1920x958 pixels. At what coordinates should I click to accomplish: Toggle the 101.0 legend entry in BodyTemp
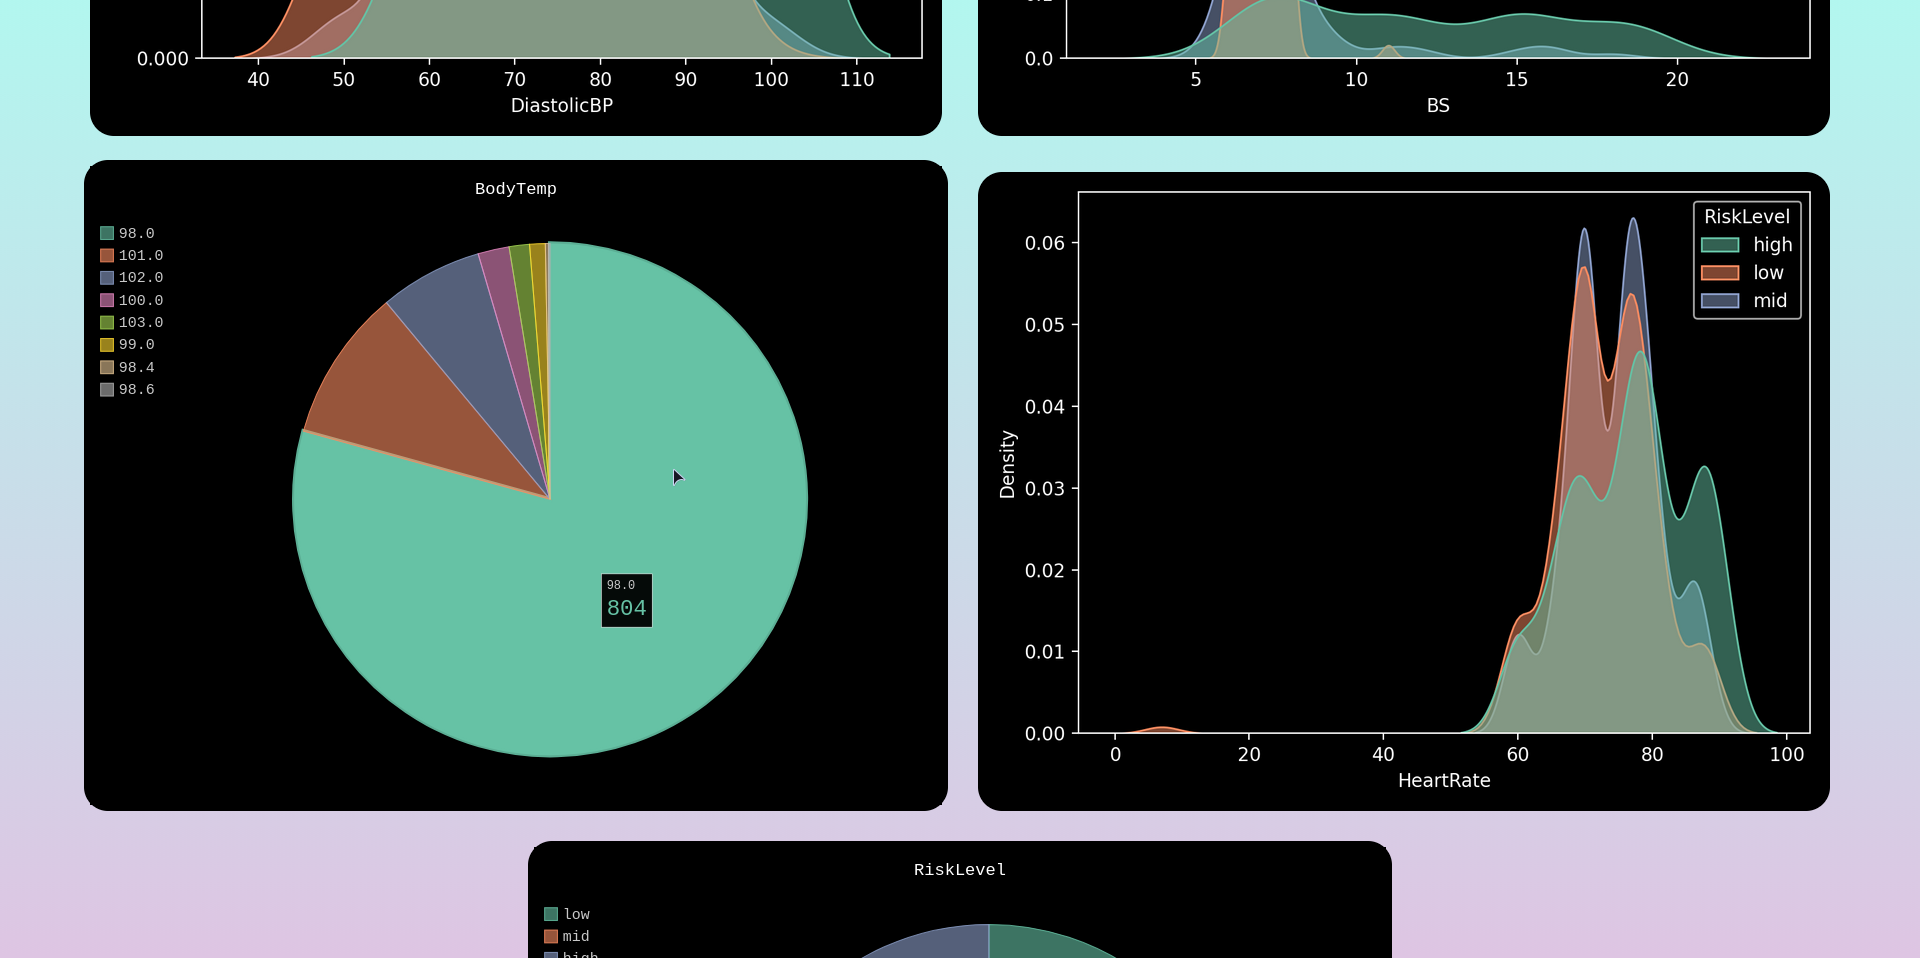pyautogui.click(x=106, y=255)
